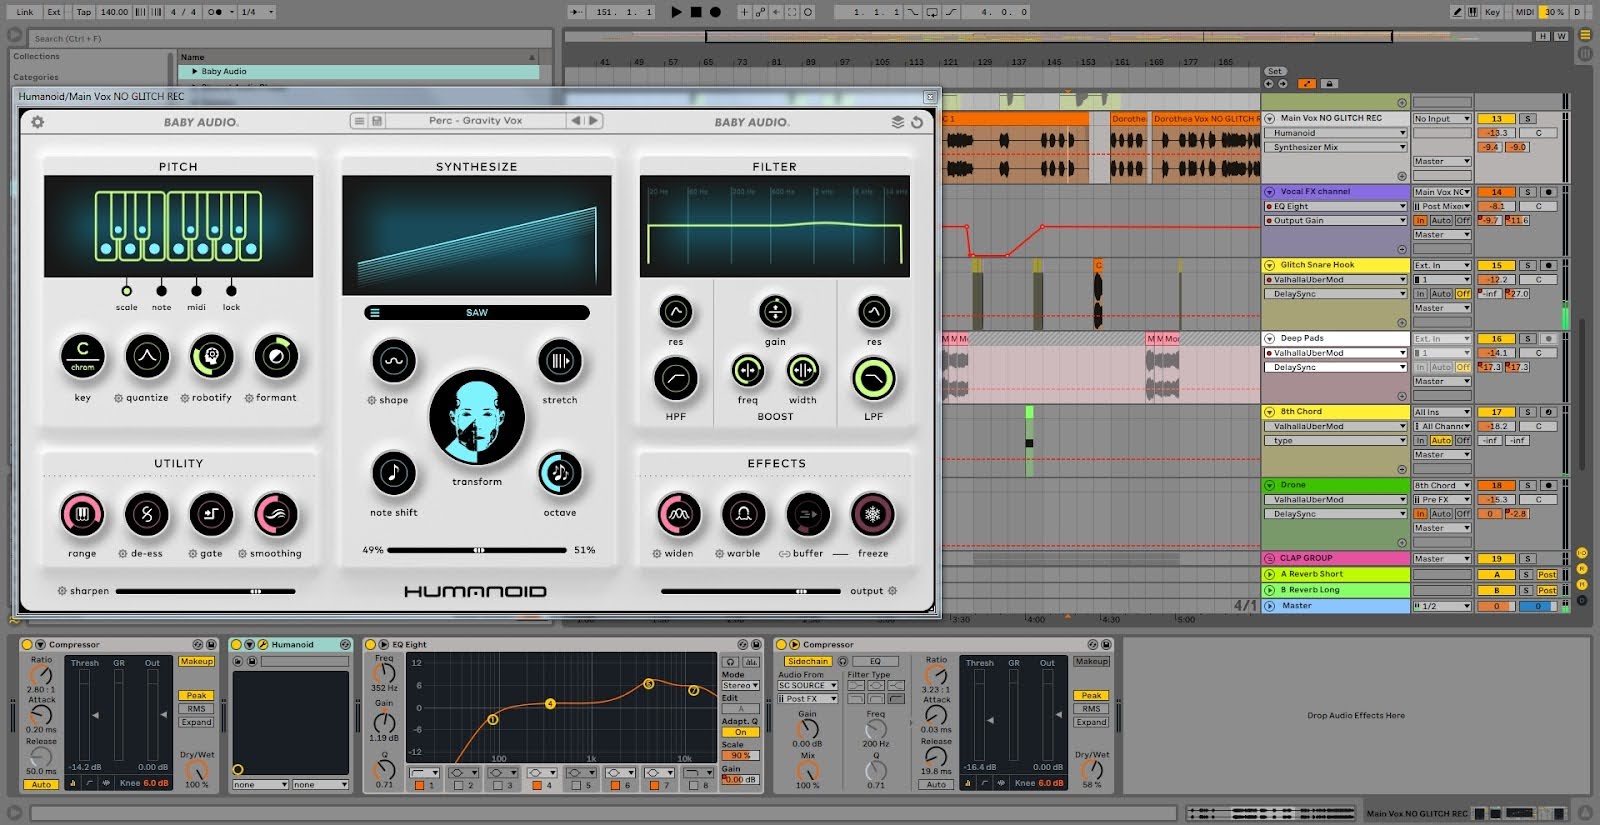Start playback with the transport Play button
This screenshot has width=1600, height=825.
pyautogui.click(x=676, y=12)
